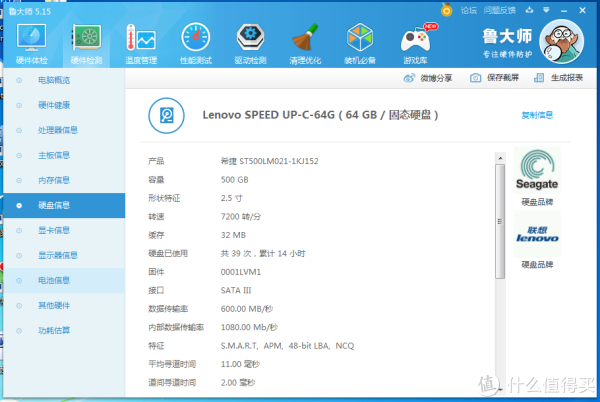Close the 鲁大师 window

(582, 10)
